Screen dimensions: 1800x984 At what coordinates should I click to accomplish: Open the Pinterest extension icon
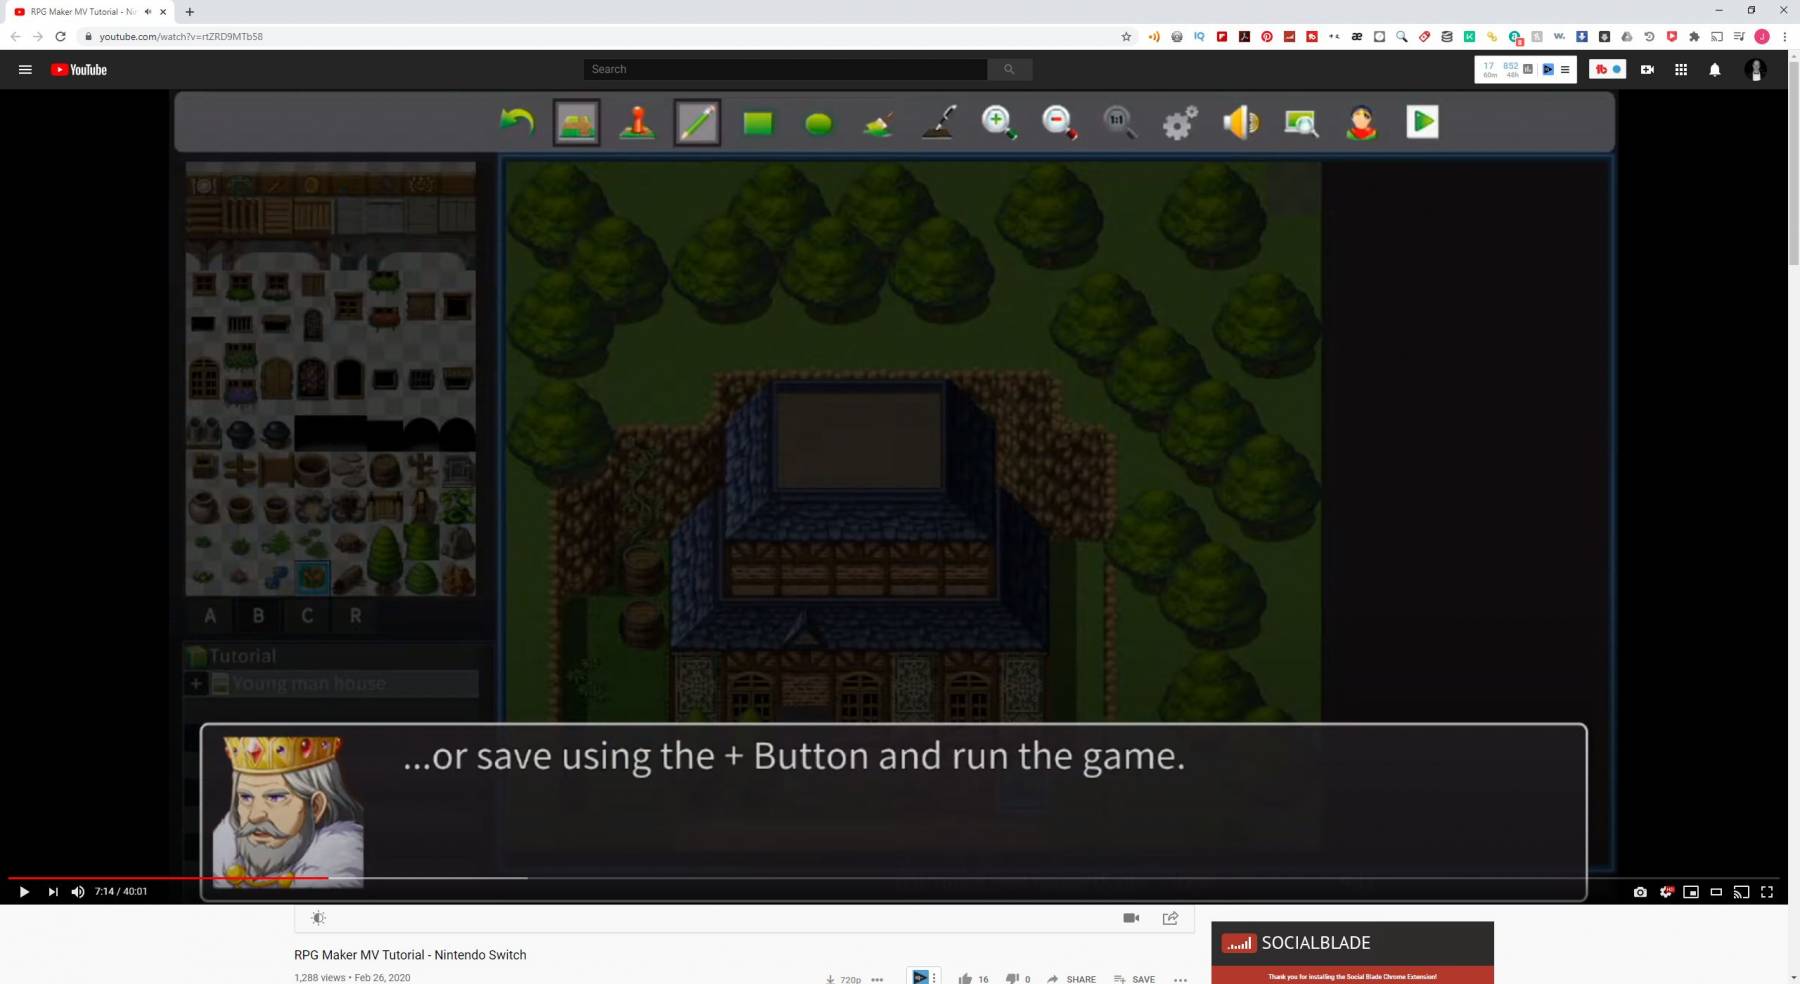click(1267, 36)
